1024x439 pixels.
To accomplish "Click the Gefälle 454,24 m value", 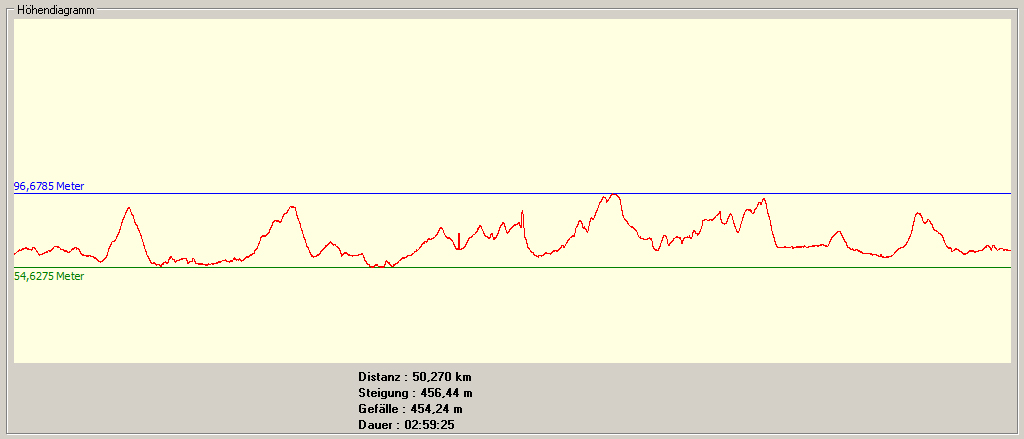I will pyautogui.click(x=410, y=409).
